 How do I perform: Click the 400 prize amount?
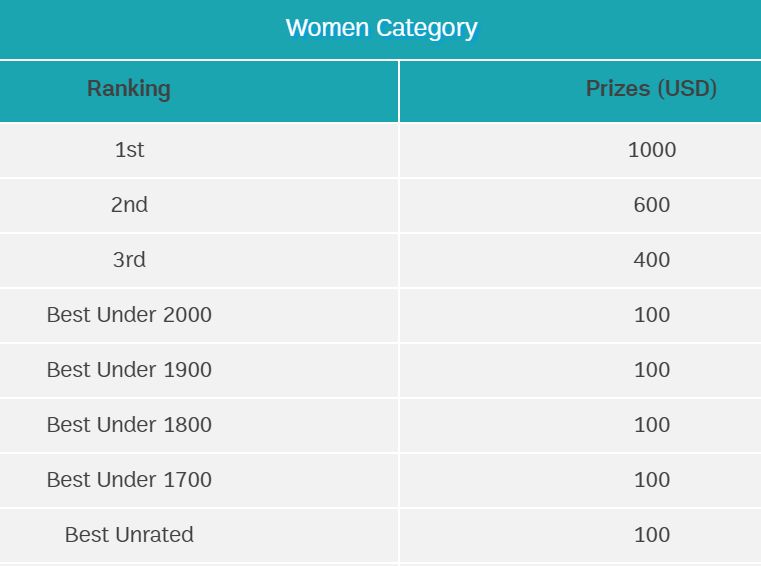652,260
